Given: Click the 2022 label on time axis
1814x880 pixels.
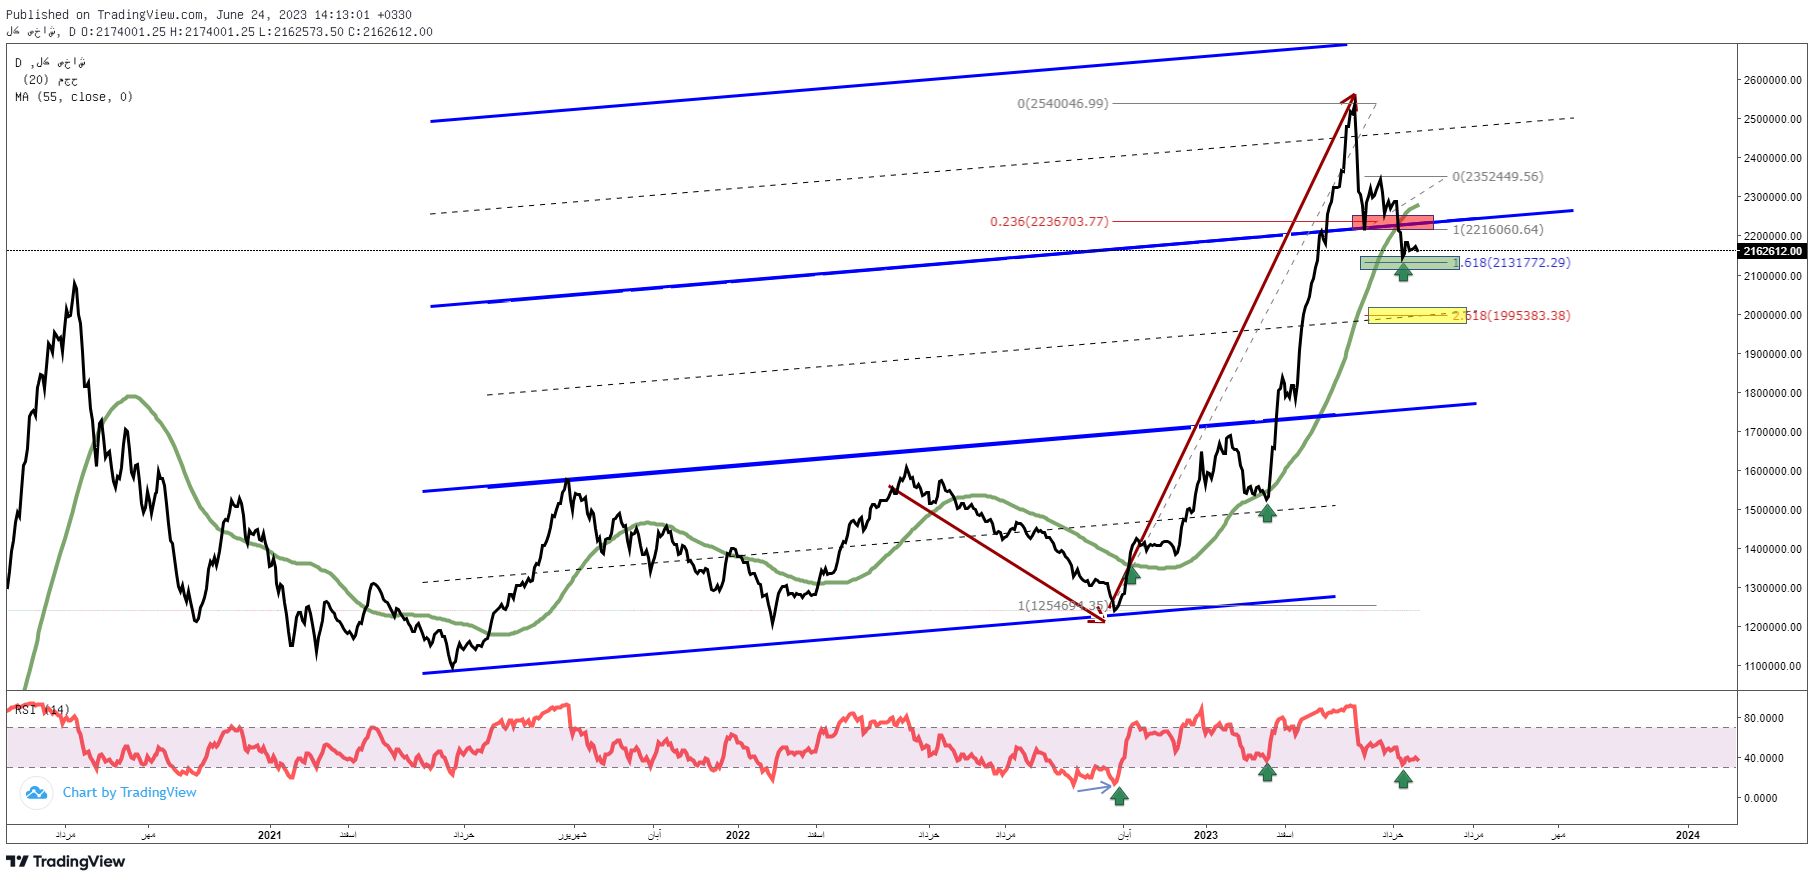Looking at the screenshot, I should click(x=738, y=835).
